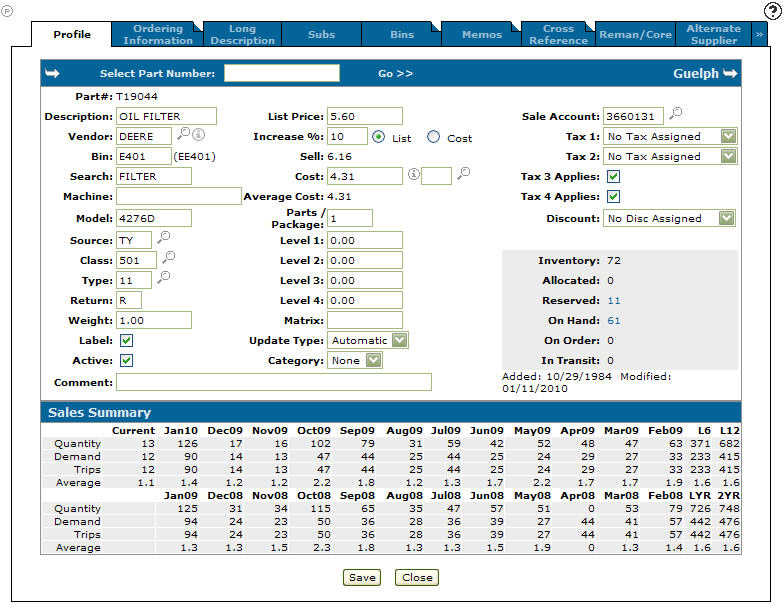The height and width of the screenshot is (609, 783).
Task: Click the Select Part Number input field
Action: [282, 73]
